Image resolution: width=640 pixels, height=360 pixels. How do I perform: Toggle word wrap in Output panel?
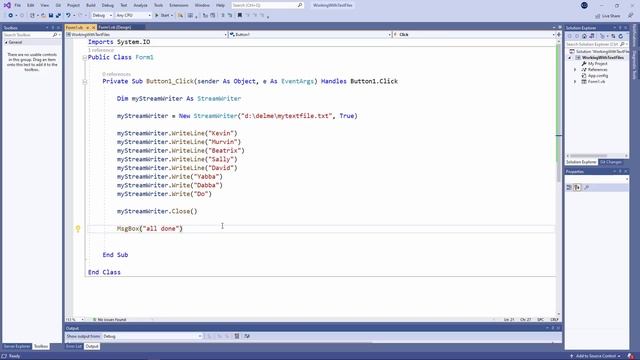pyautogui.click(x=247, y=336)
